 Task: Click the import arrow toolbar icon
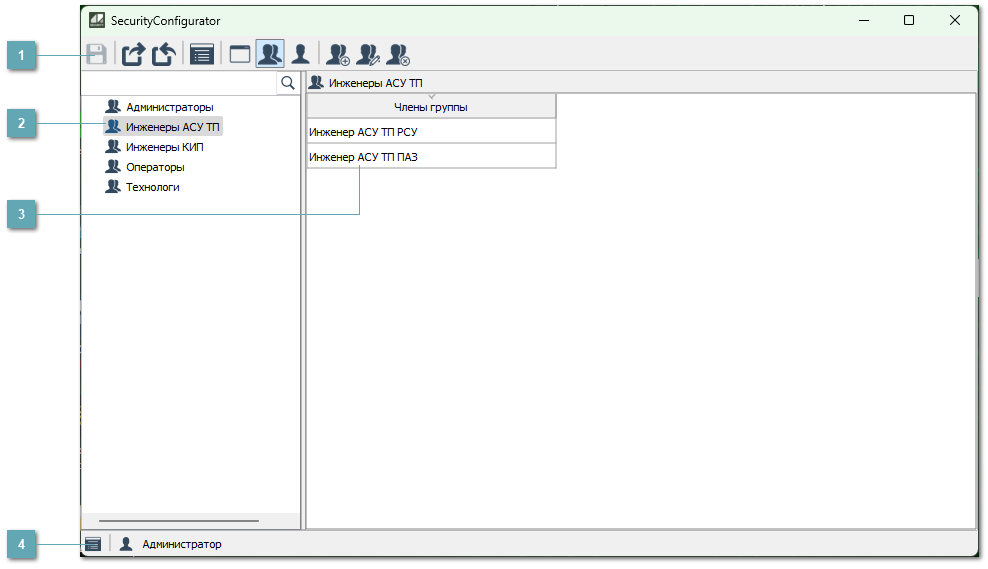click(x=163, y=54)
